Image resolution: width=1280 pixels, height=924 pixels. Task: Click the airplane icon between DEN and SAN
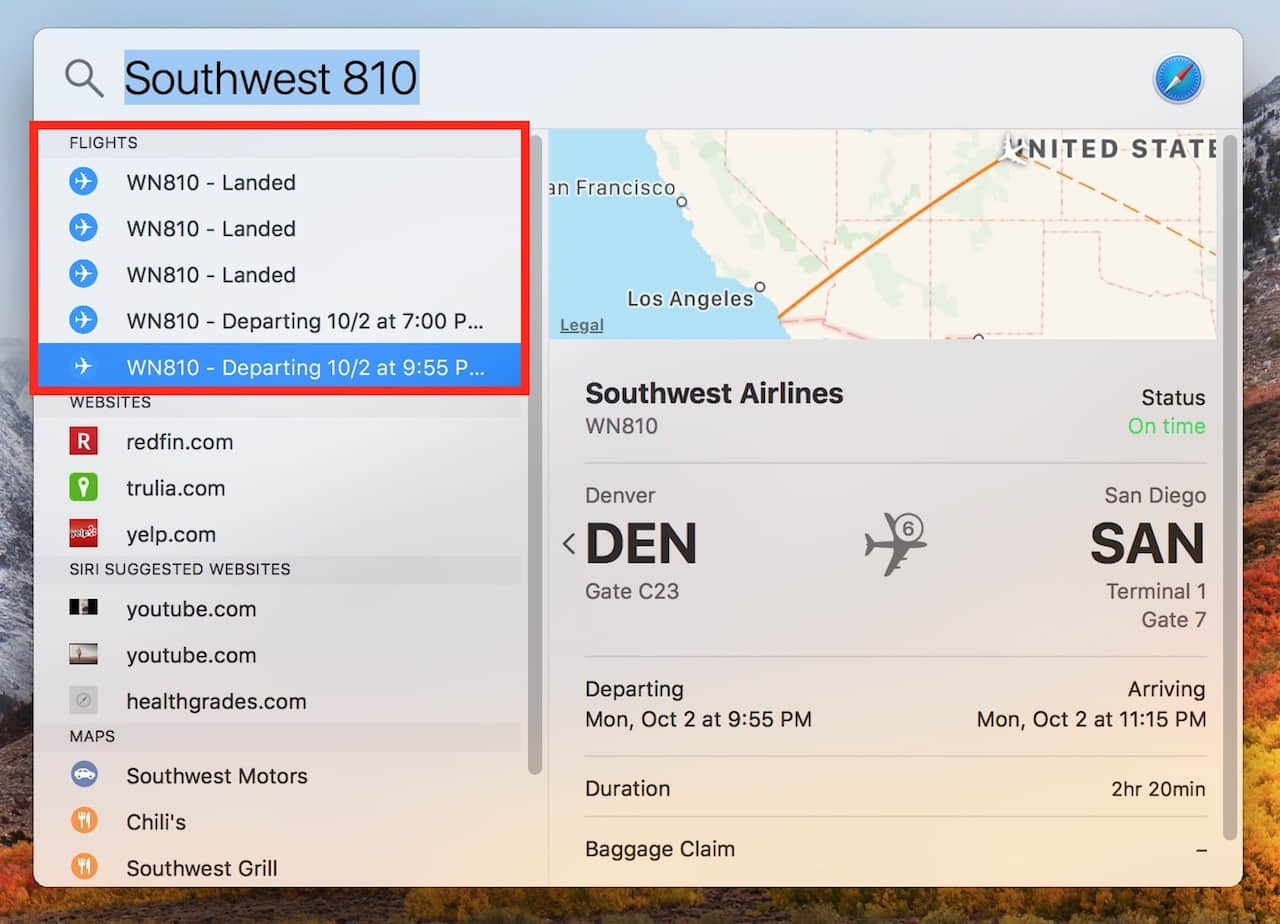tap(895, 544)
